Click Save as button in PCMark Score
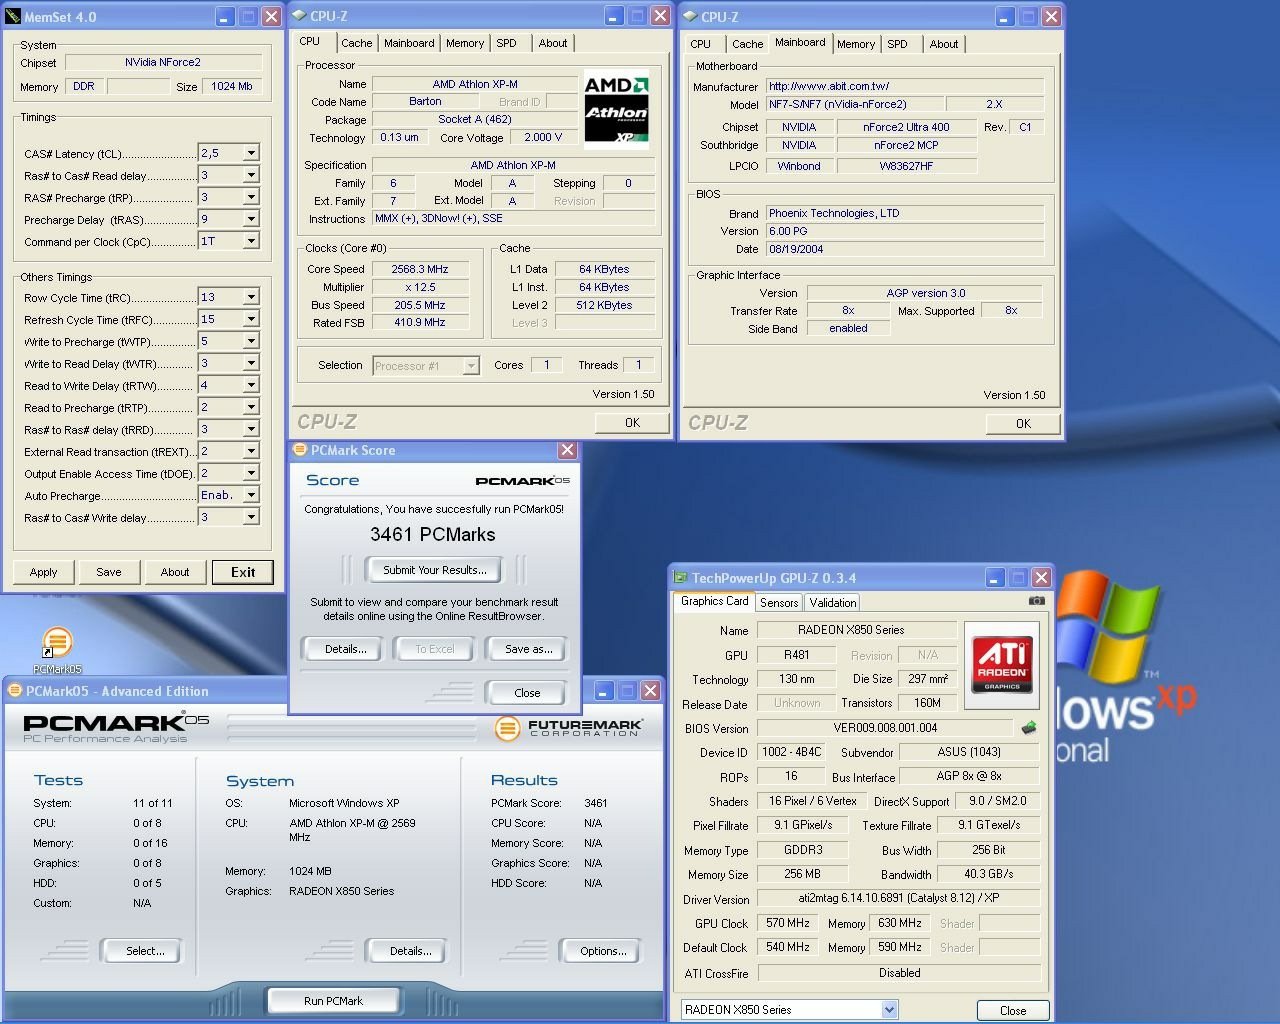 click(528, 649)
